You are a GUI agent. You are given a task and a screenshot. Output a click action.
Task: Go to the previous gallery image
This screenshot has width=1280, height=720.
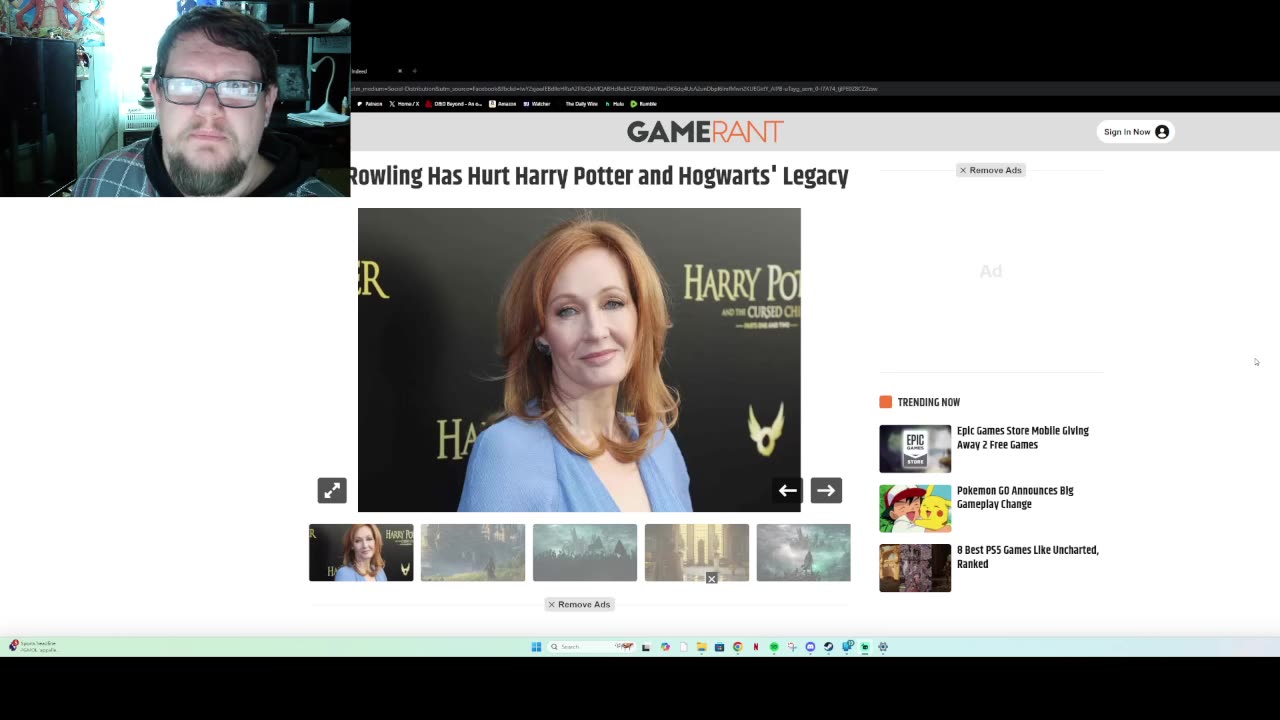tap(788, 490)
